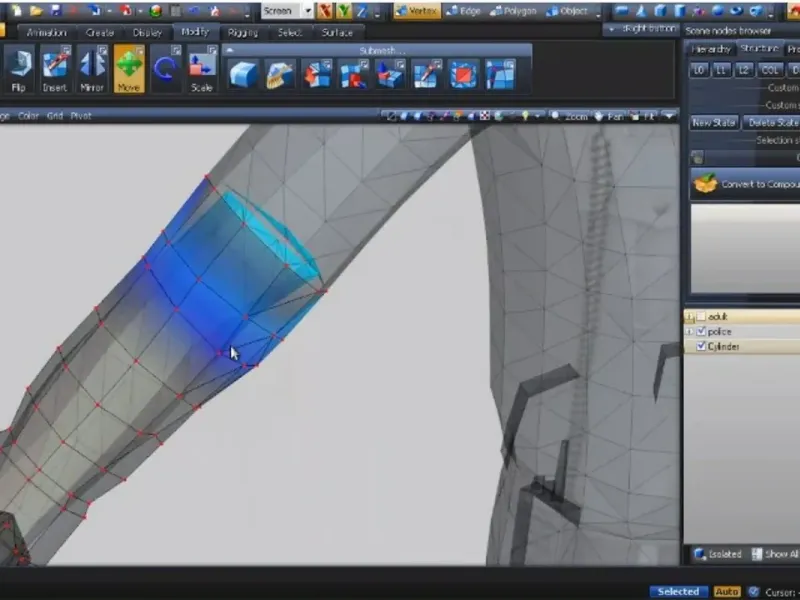
Task: Click the New State button
Action: pos(714,122)
